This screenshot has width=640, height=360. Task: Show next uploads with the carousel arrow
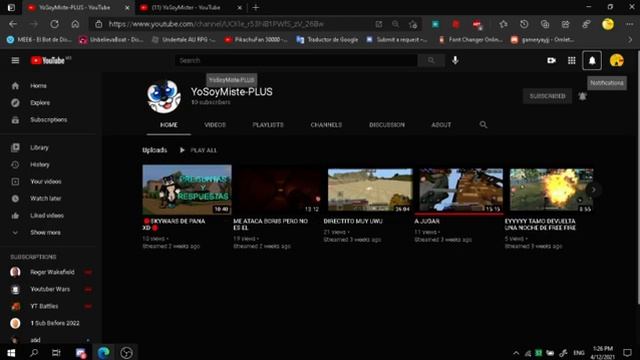point(593,190)
